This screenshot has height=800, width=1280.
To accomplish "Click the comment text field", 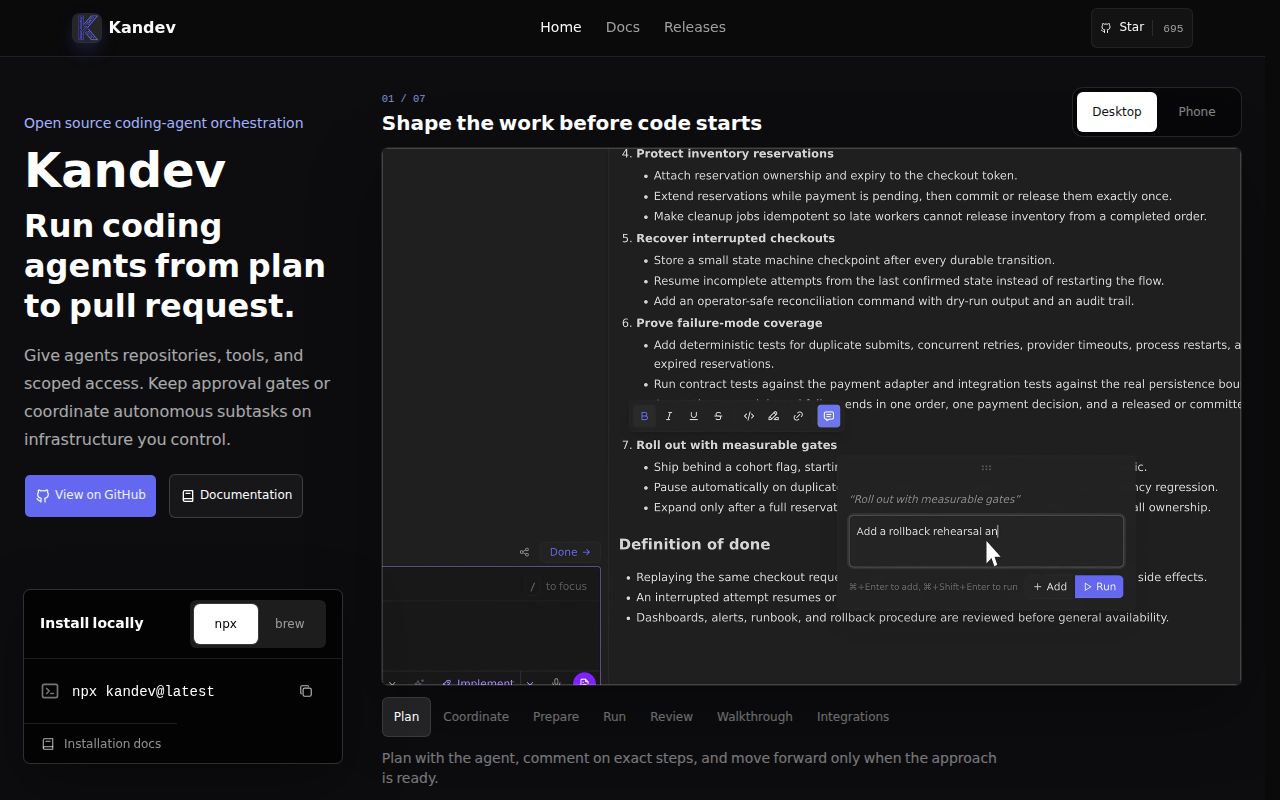I will pyautogui.click(x=986, y=541).
